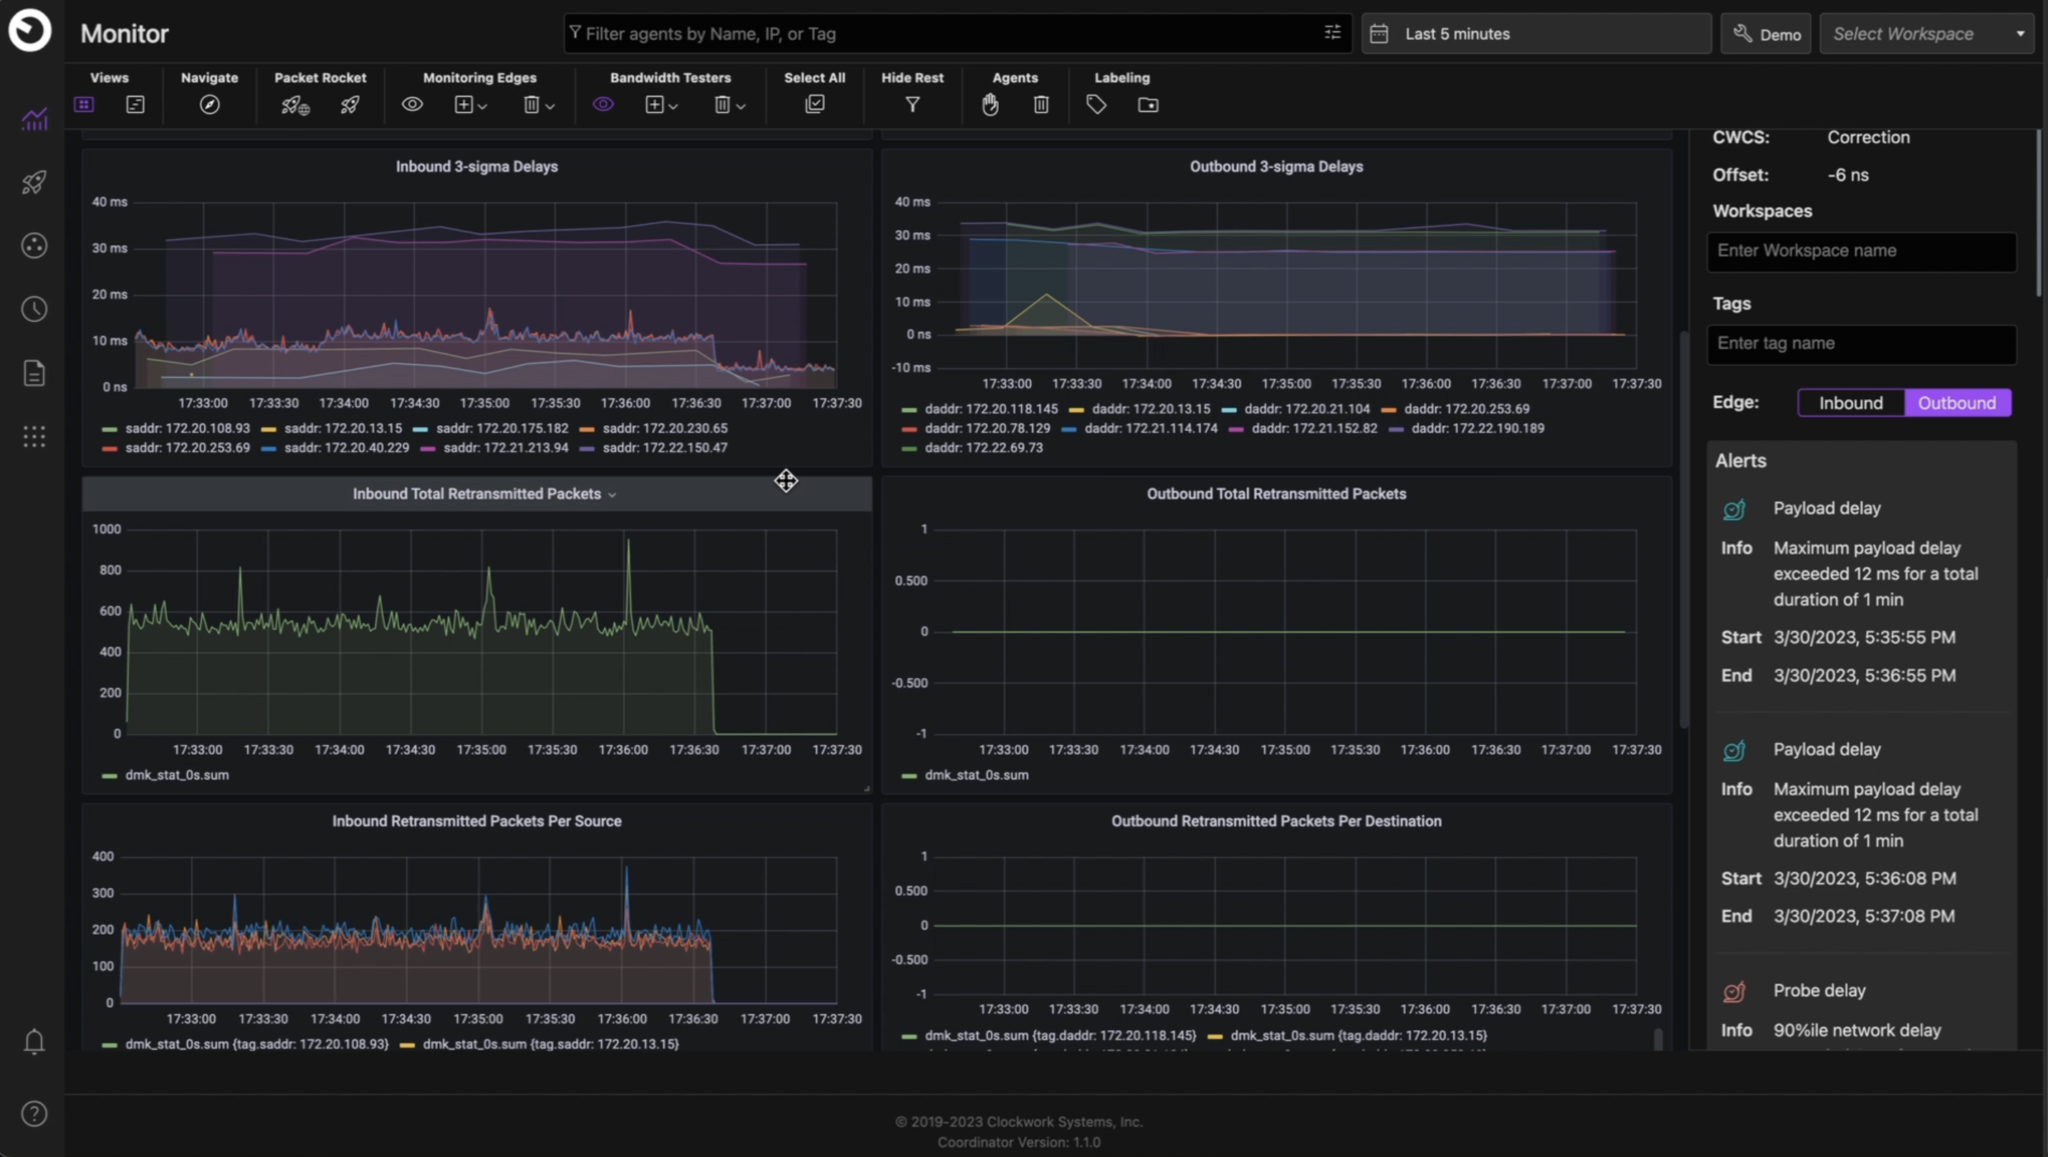The height and width of the screenshot is (1157, 2048).
Task: Toggle Monitoring Edges visibility eye
Action: (x=412, y=105)
